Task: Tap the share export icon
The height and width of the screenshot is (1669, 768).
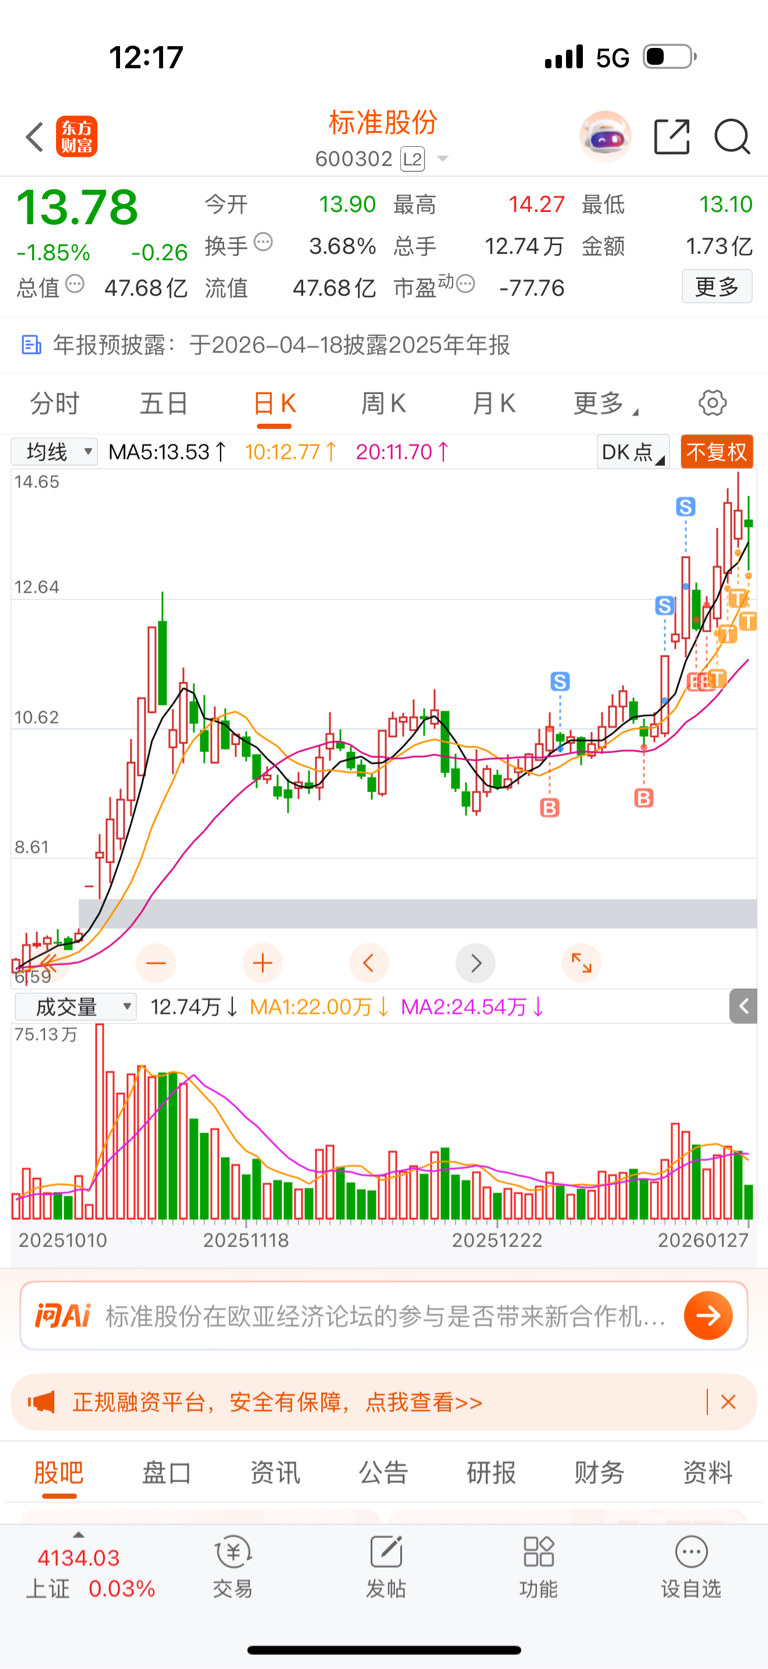Action: tap(672, 137)
